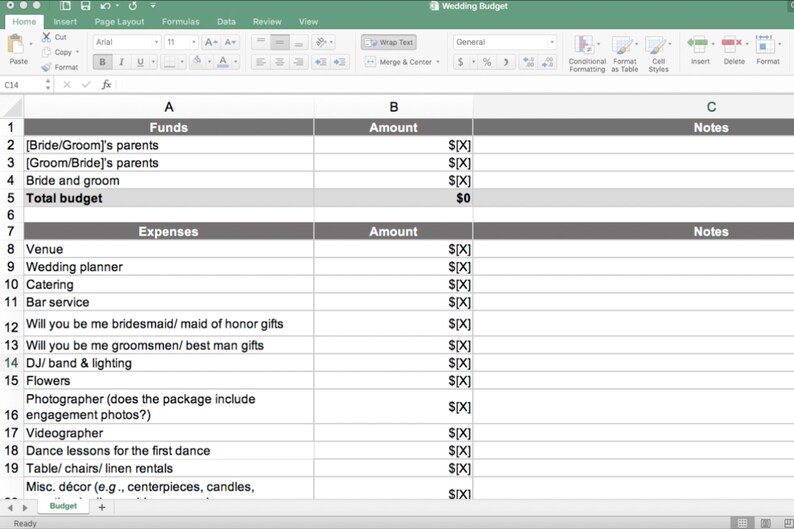Screen dimensions: 794x529
Task: Decrease decimal places icon
Action: 548,62
